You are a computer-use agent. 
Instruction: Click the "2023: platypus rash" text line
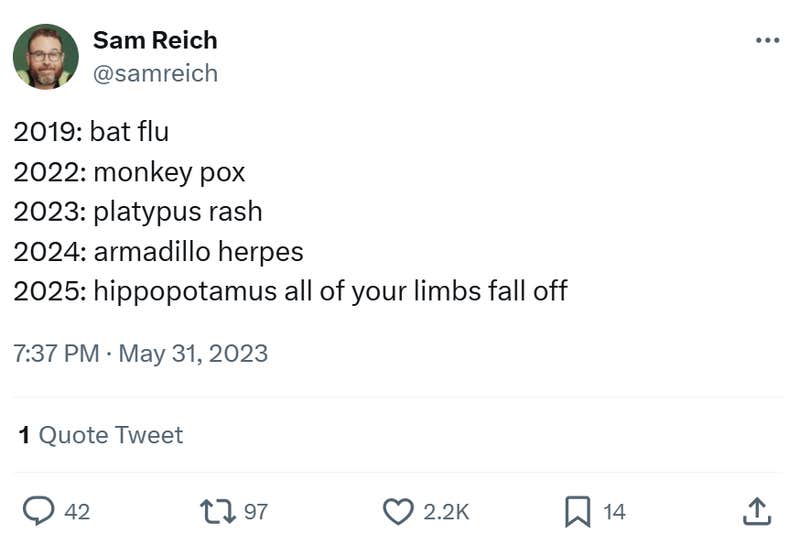click(x=138, y=211)
